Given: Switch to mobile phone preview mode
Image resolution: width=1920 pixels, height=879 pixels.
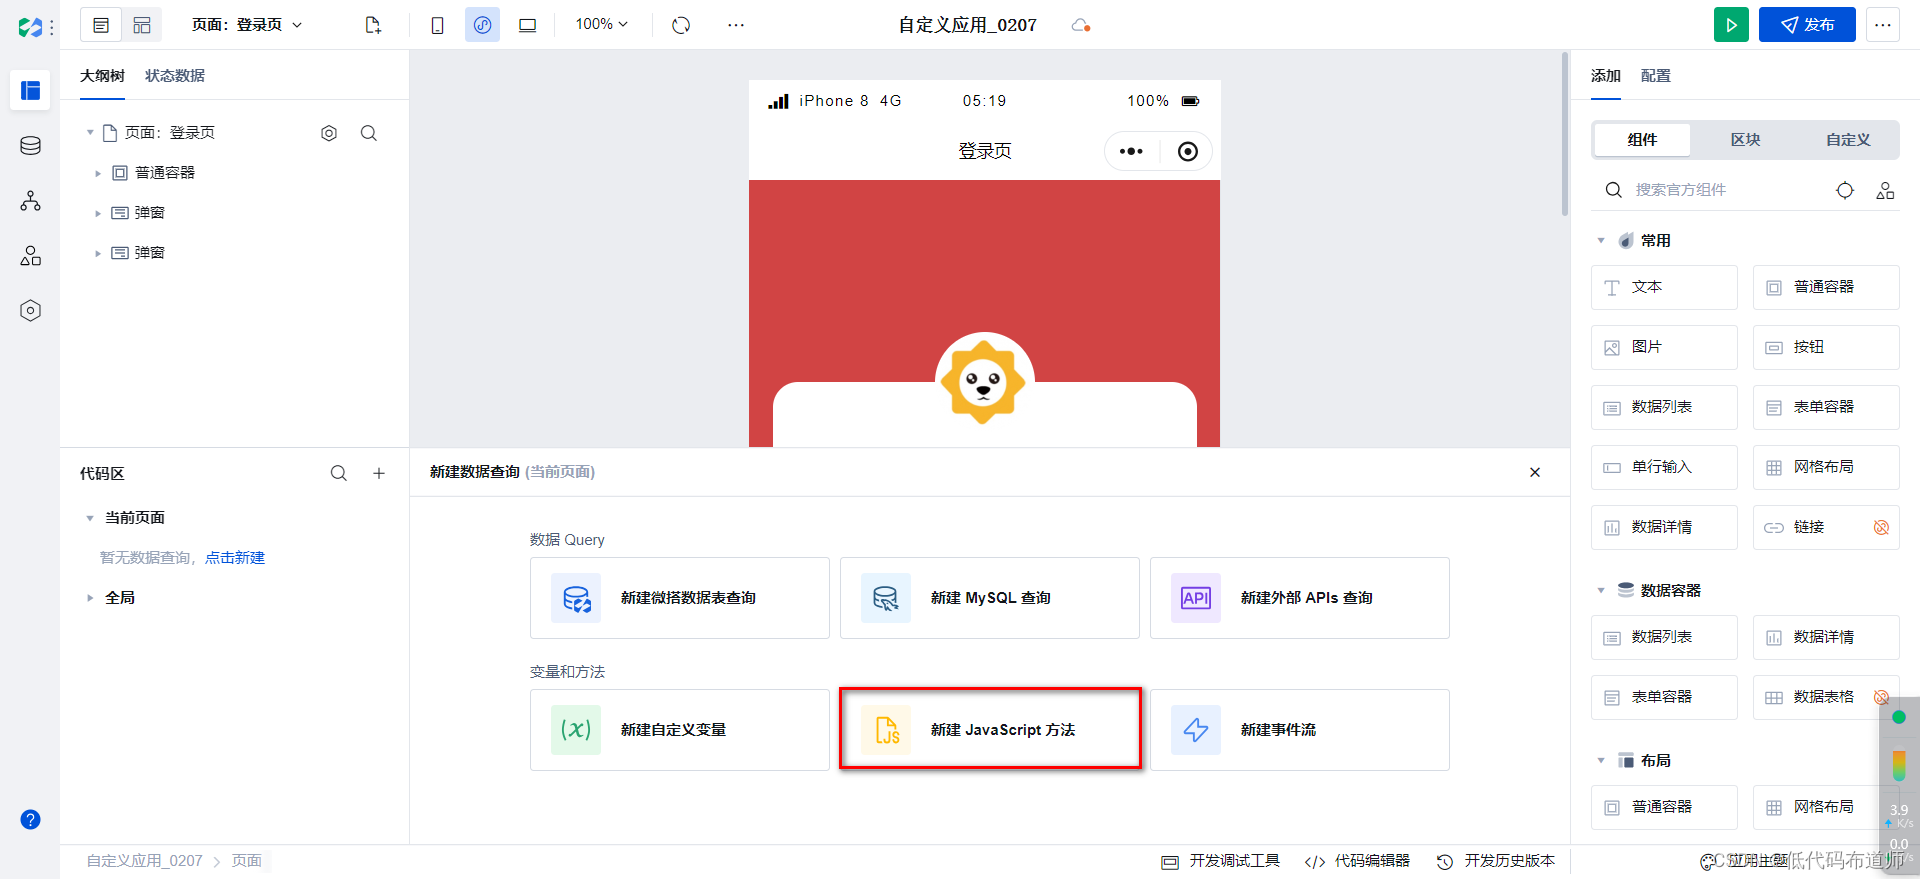Looking at the screenshot, I should click(x=437, y=25).
